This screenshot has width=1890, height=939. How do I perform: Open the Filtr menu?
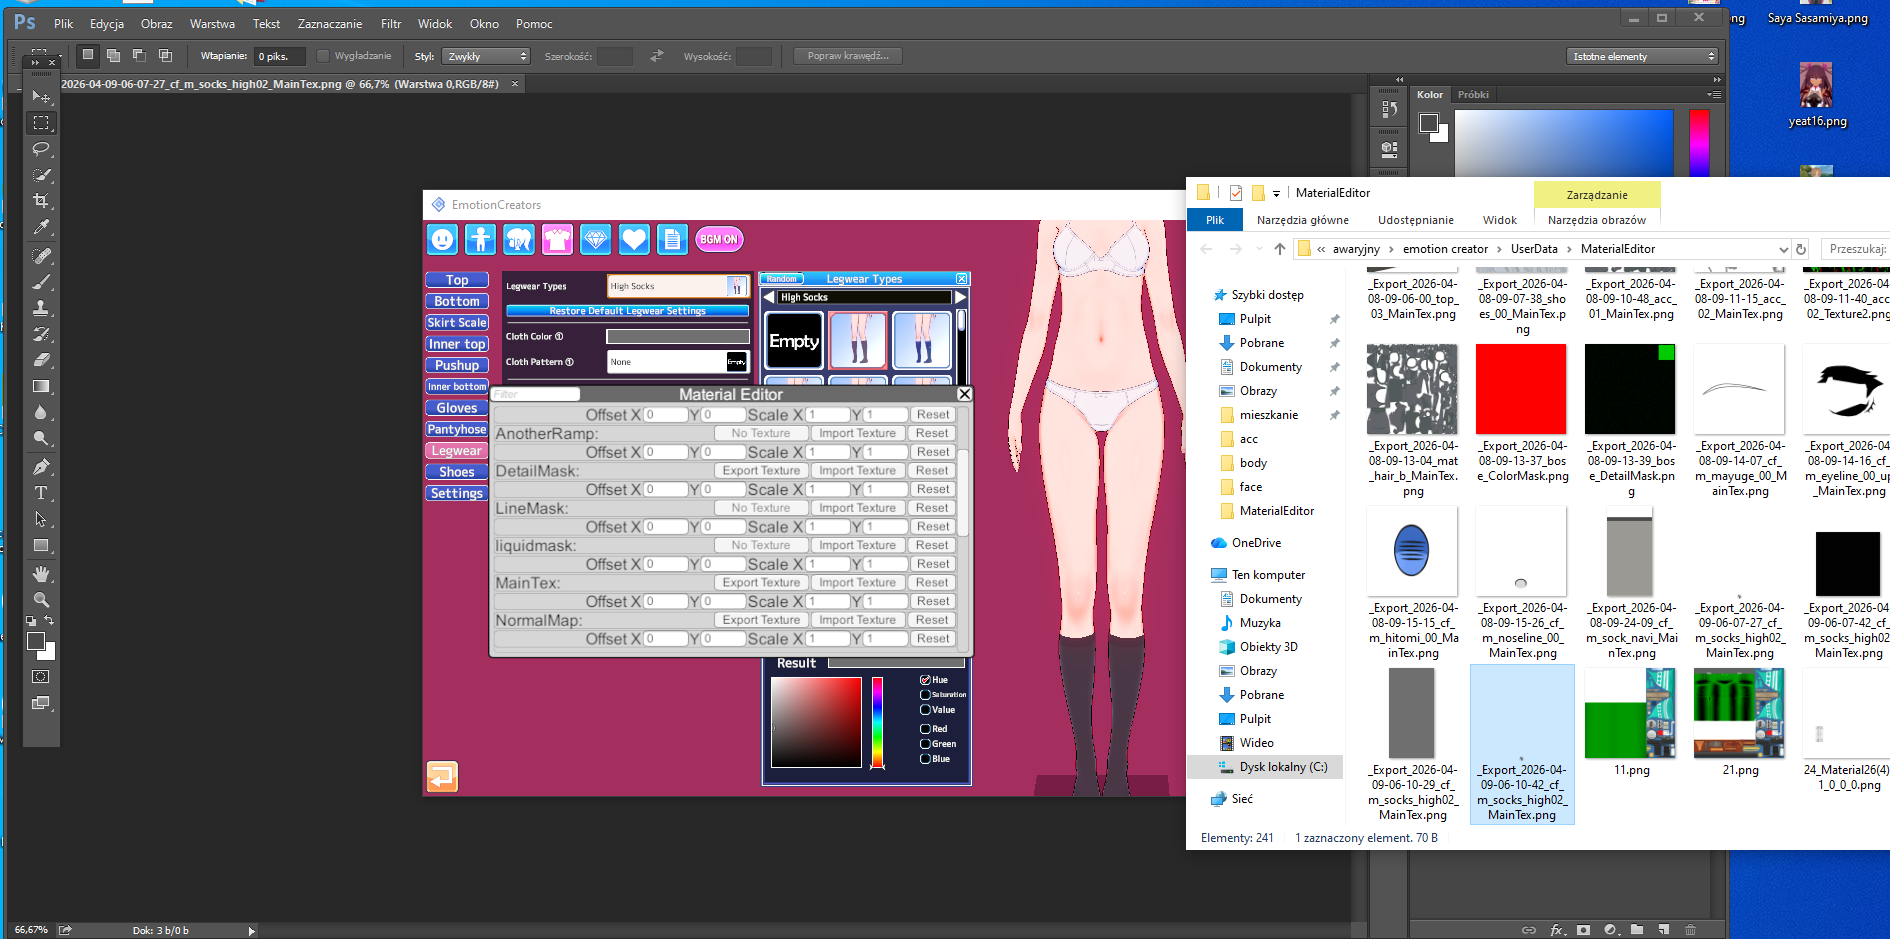click(390, 24)
